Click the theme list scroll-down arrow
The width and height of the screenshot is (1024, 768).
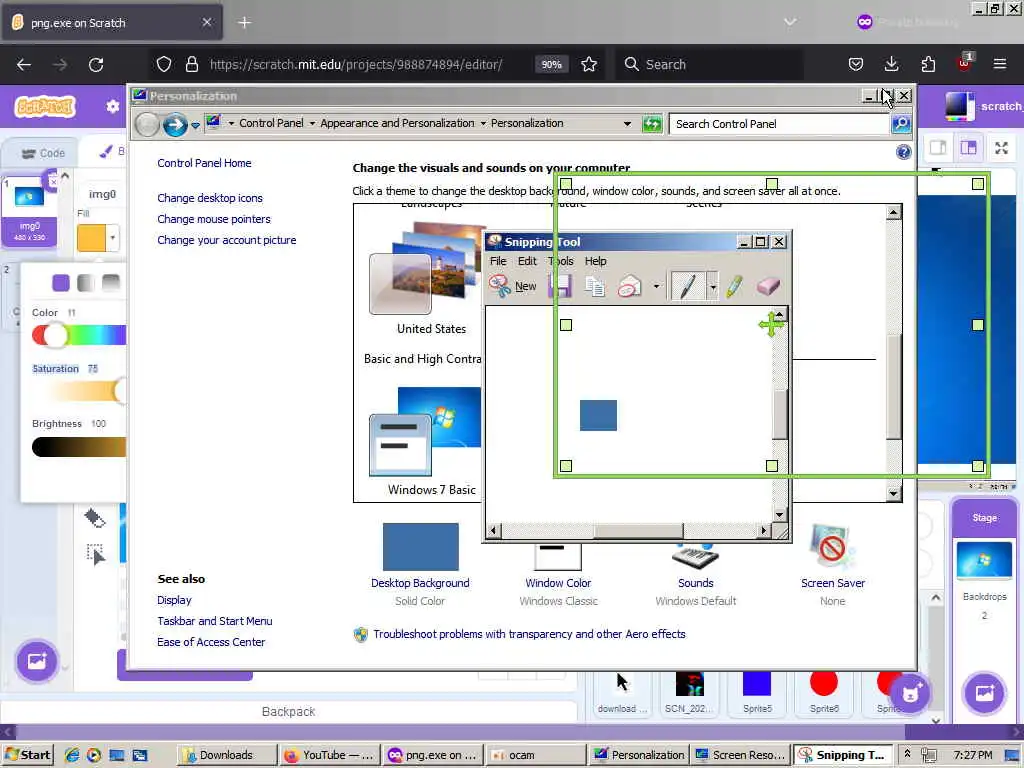pyautogui.click(x=893, y=494)
